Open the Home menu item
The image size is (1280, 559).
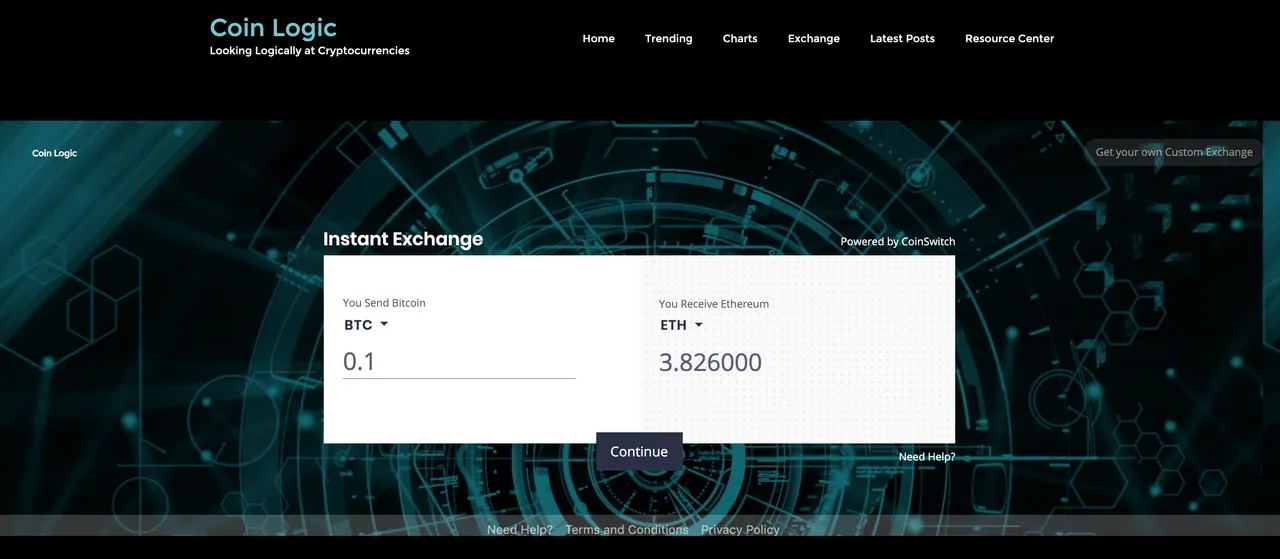[x=598, y=38]
